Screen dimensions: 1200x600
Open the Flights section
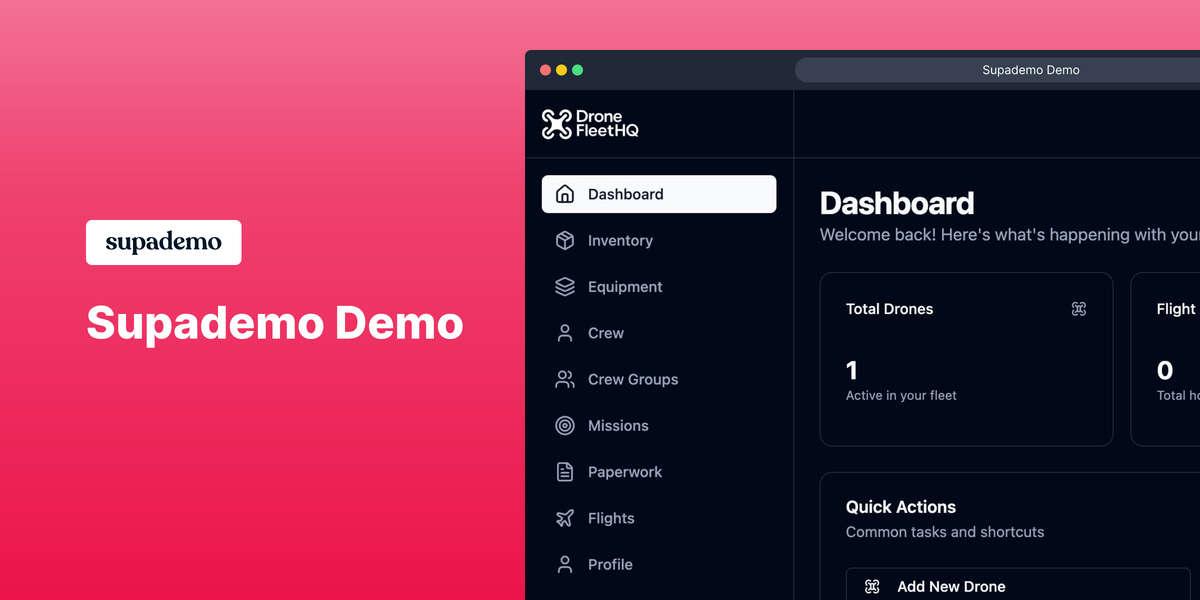coord(659,518)
